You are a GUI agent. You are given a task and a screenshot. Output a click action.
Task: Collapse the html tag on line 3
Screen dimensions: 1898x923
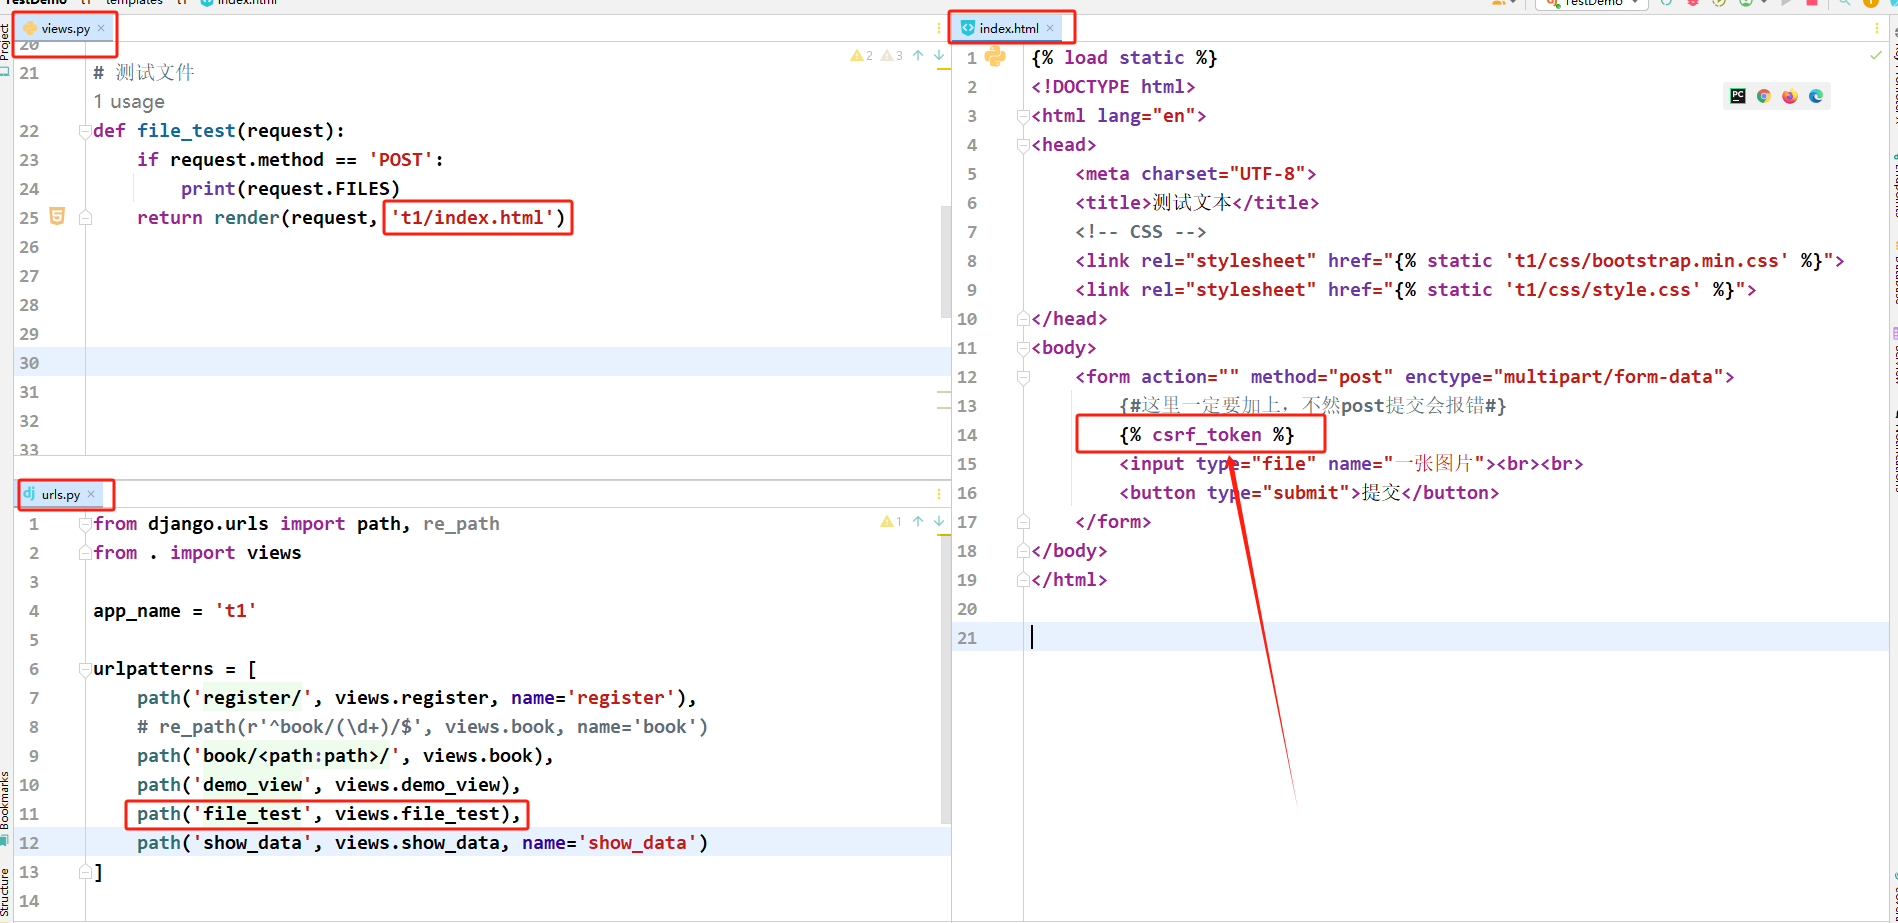pyautogui.click(x=1023, y=116)
